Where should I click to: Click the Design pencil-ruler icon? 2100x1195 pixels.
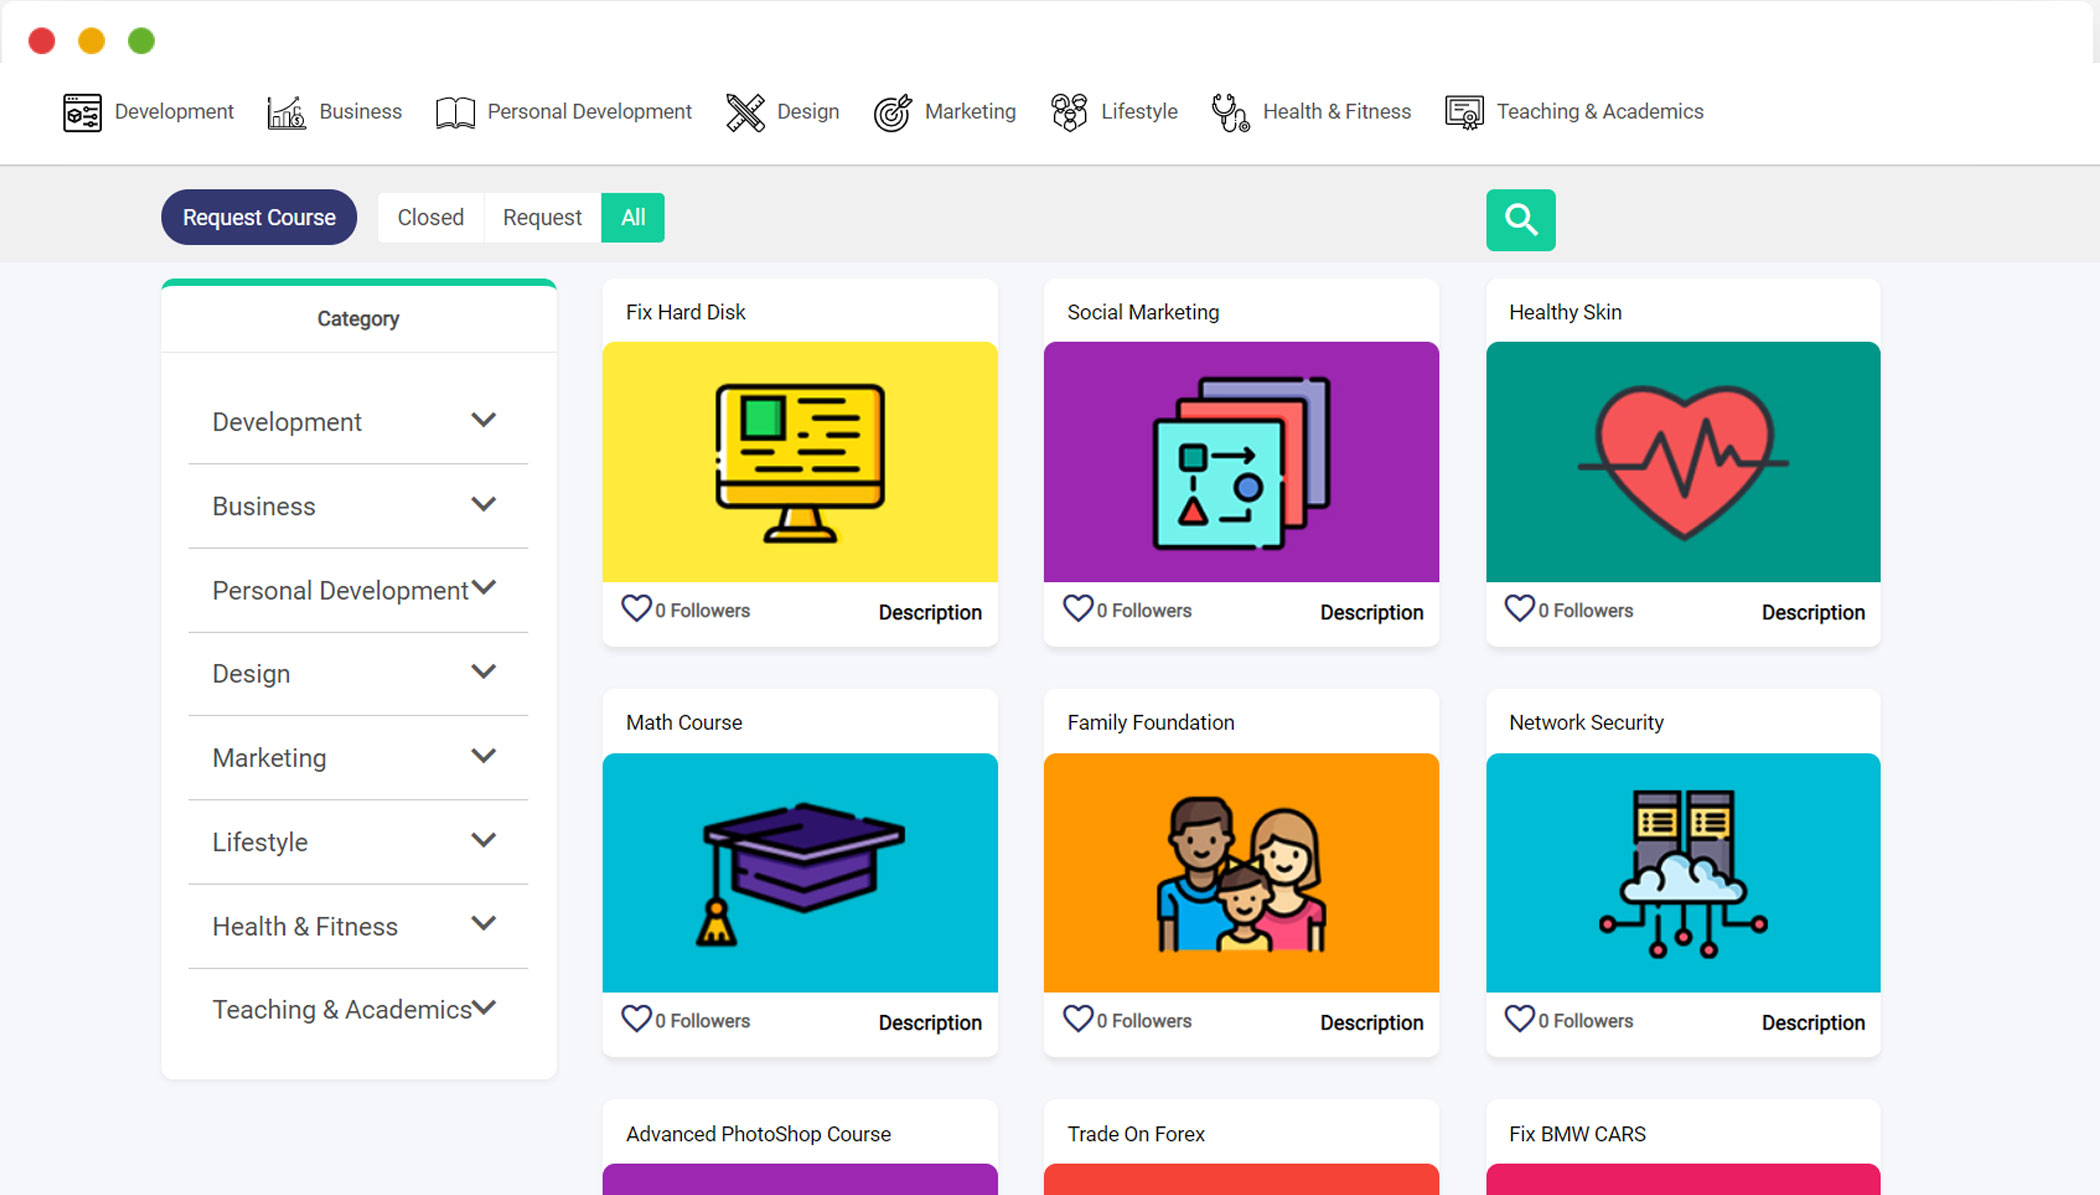tap(745, 112)
